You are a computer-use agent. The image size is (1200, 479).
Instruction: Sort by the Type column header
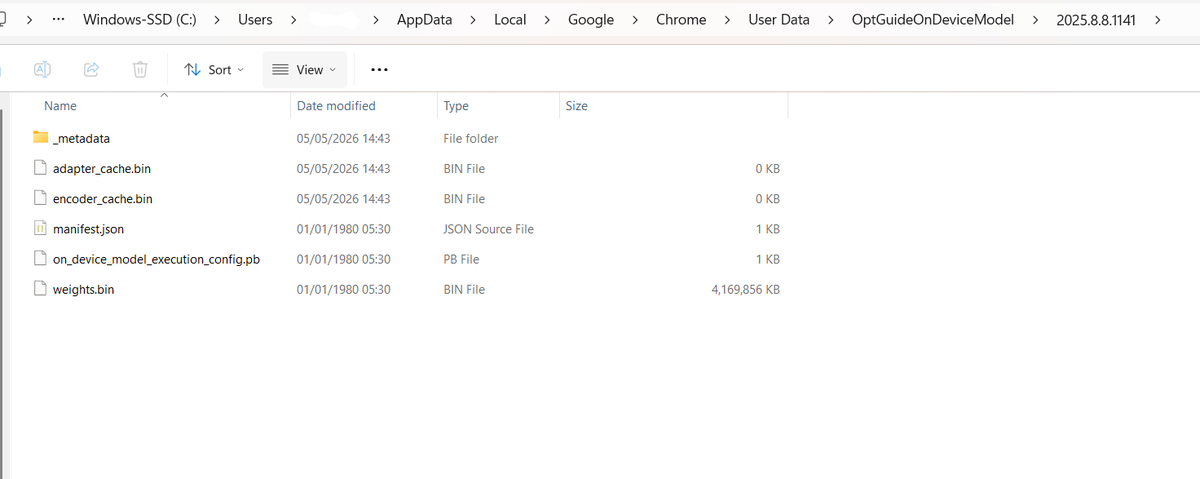[x=456, y=106]
